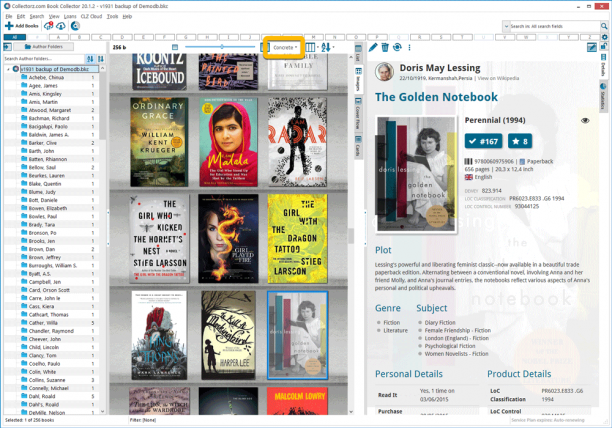Click the edit template icon in details toolbar
The image size is (612, 428).
pyautogui.click(x=592, y=47)
